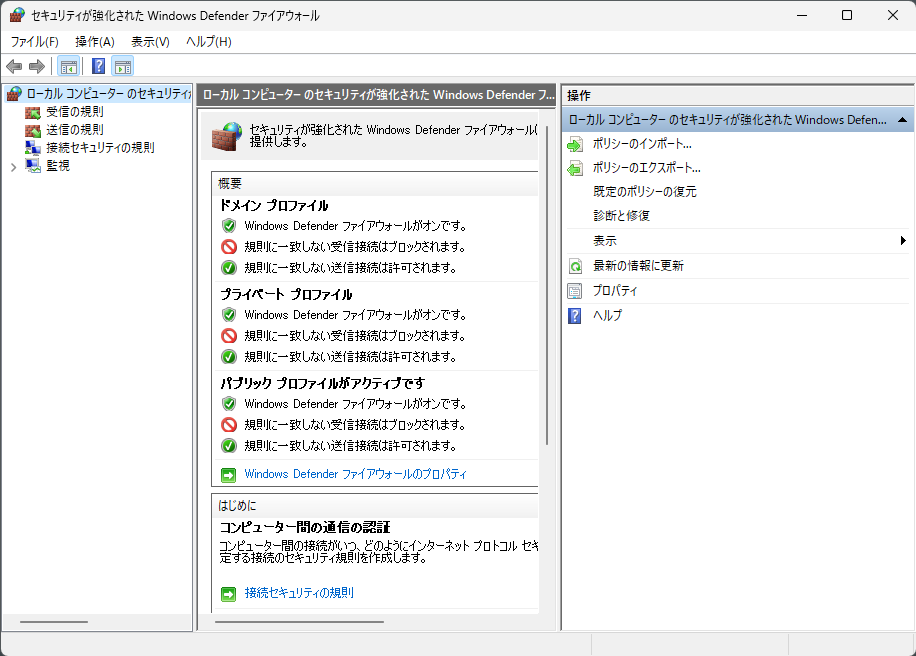Click the ポリシーのインポート green arrow icon

[575, 144]
